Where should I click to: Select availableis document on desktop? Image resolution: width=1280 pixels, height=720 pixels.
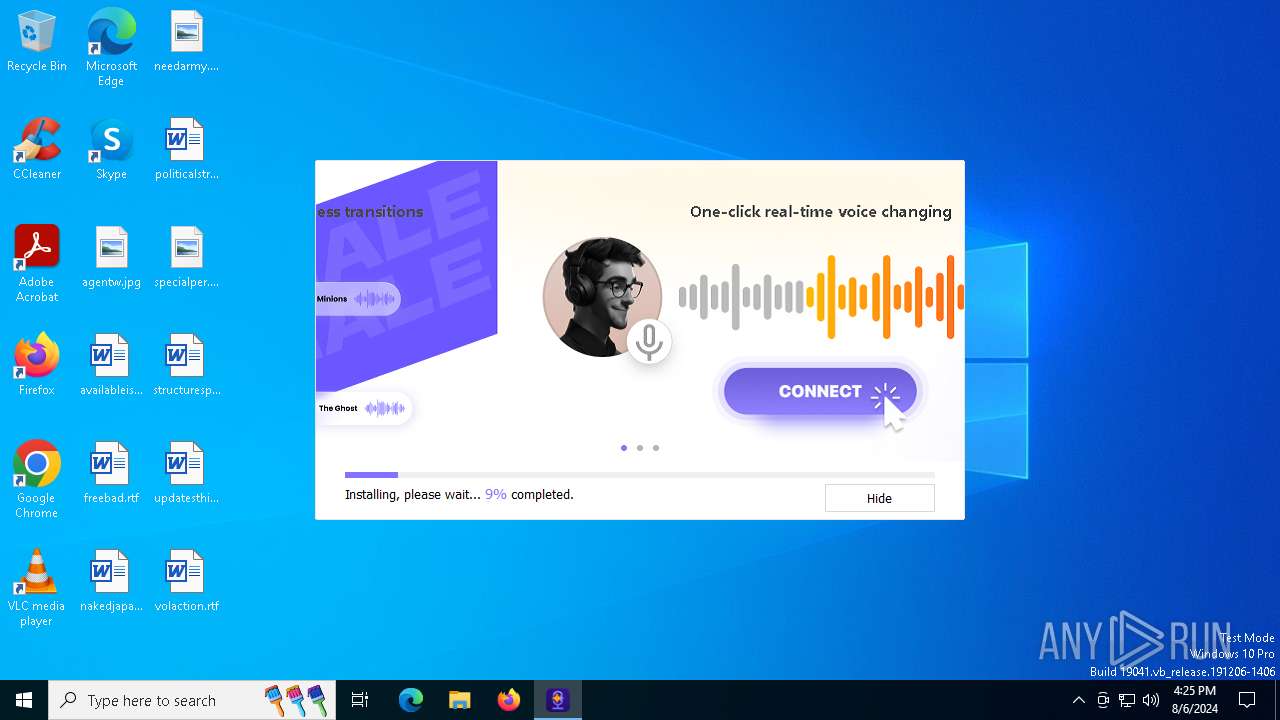tap(111, 366)
